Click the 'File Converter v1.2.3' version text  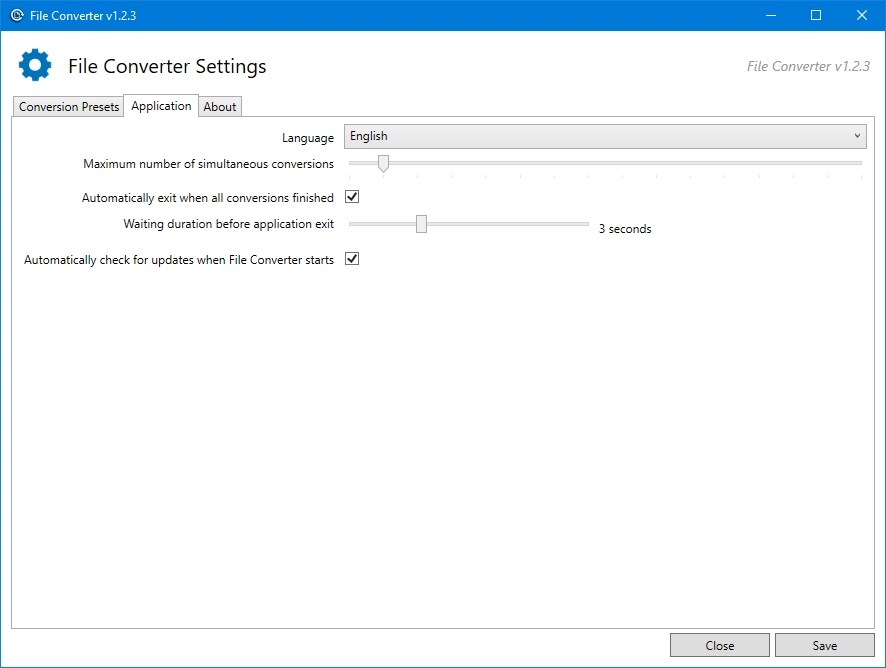point(806,65)
